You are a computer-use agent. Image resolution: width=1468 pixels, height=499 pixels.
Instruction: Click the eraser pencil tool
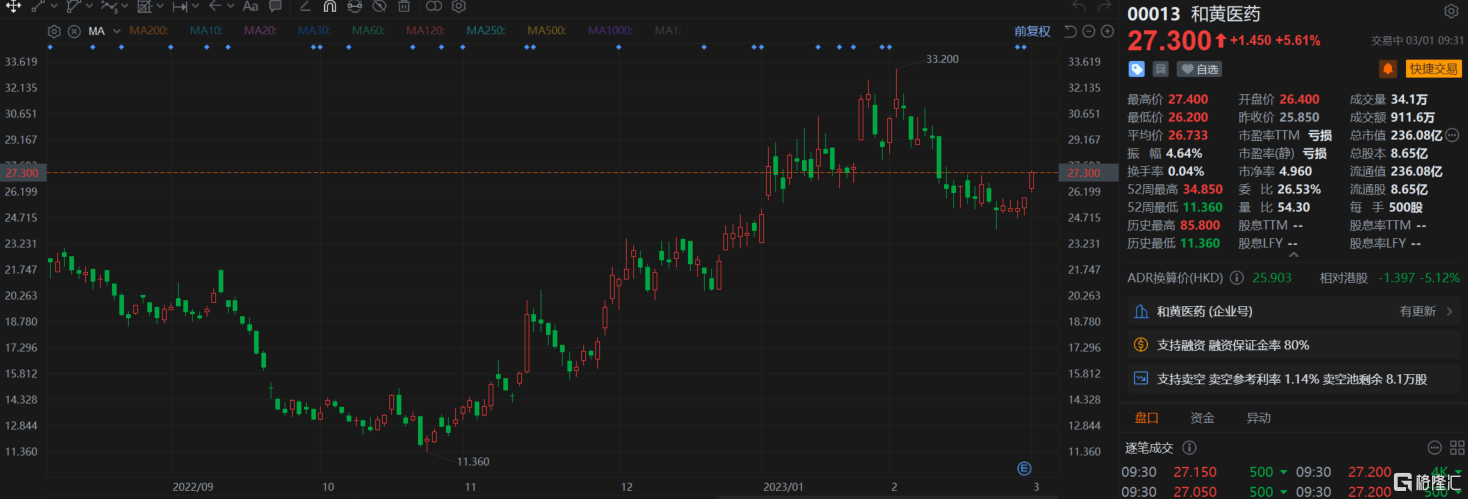[x=305, y=6]
